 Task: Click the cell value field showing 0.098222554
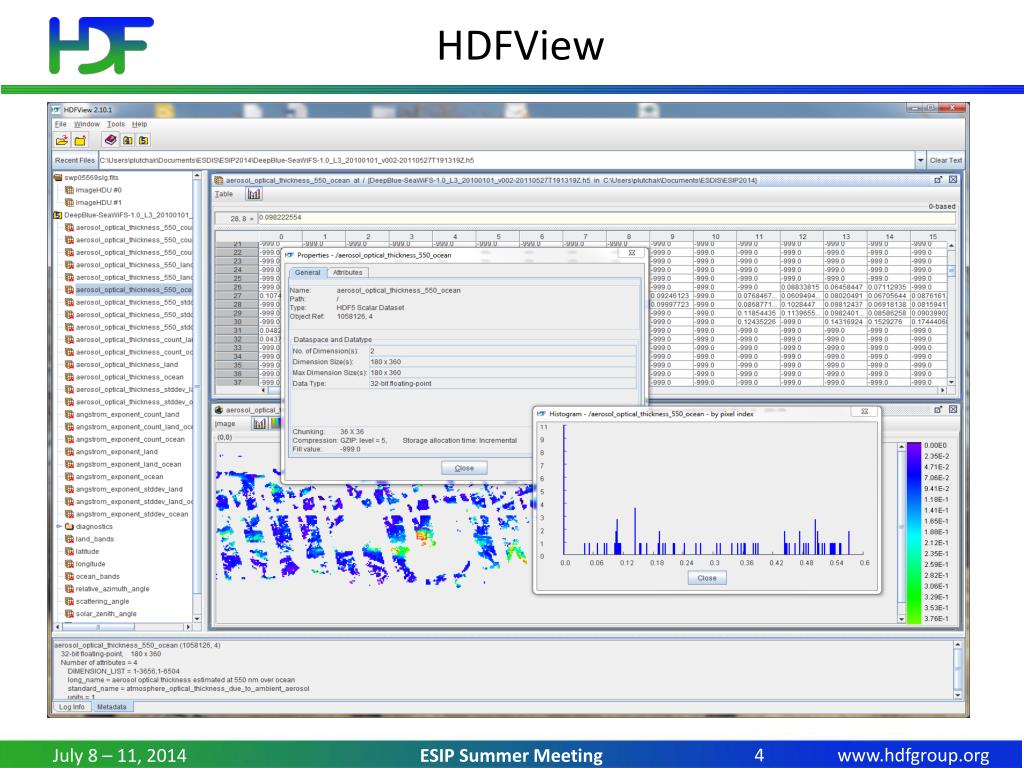click(606, 217)
